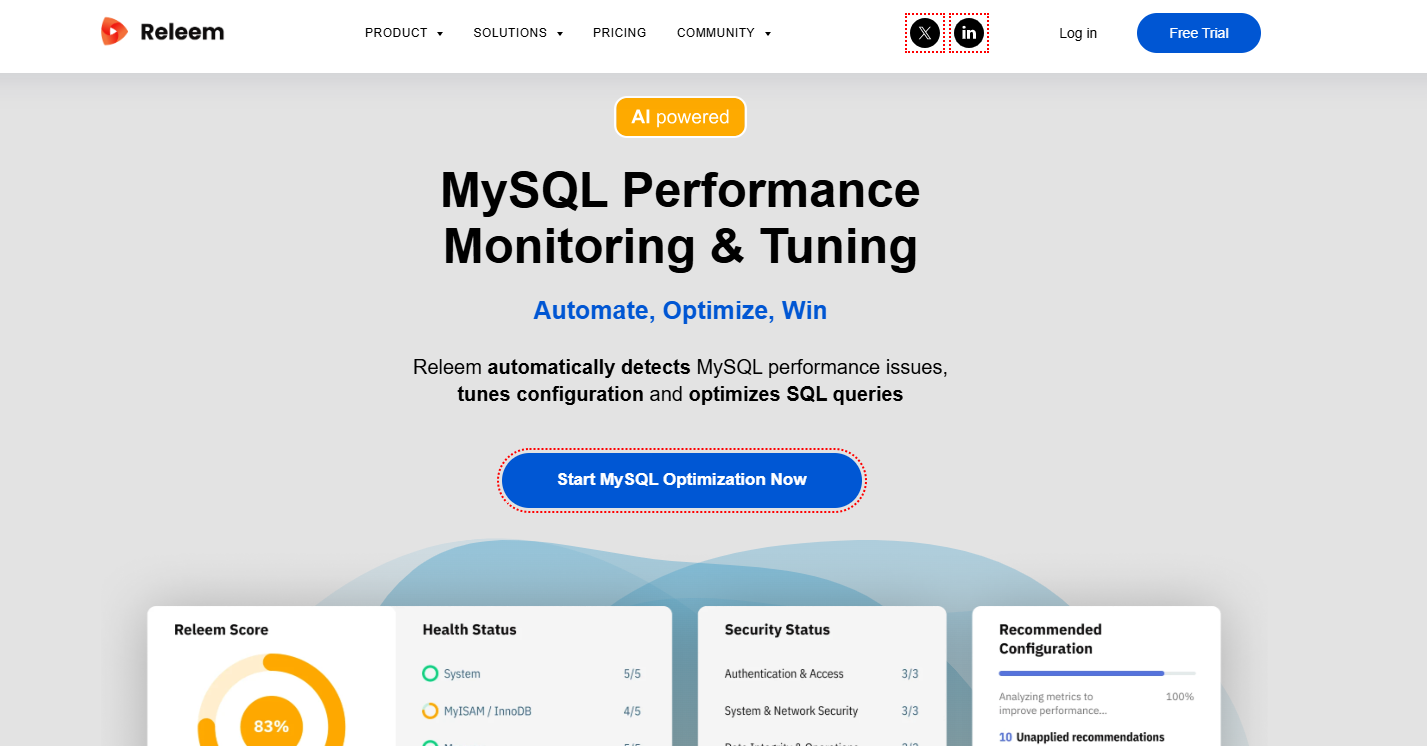Expand the Product dropdown menu
1427x746 pixels.
pos(404,33)
